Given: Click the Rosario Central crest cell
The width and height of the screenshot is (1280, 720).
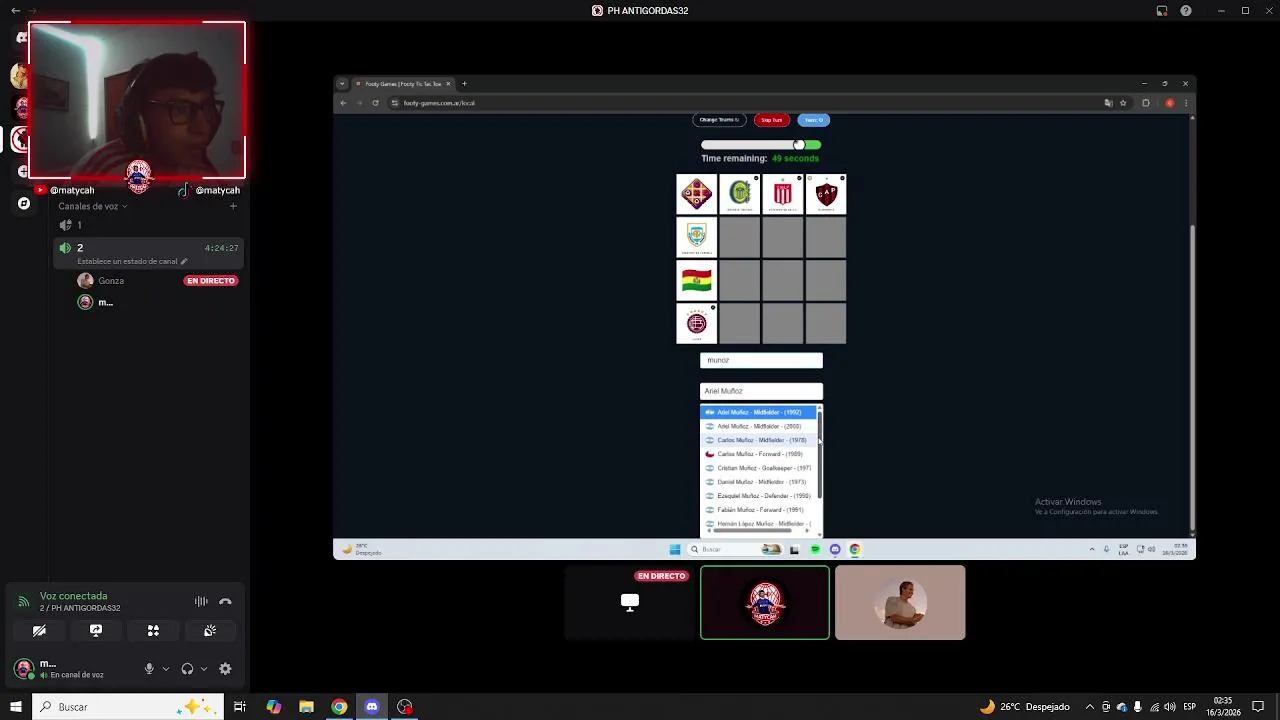Looking at the screenshot, I should click(x=740, y=194).
